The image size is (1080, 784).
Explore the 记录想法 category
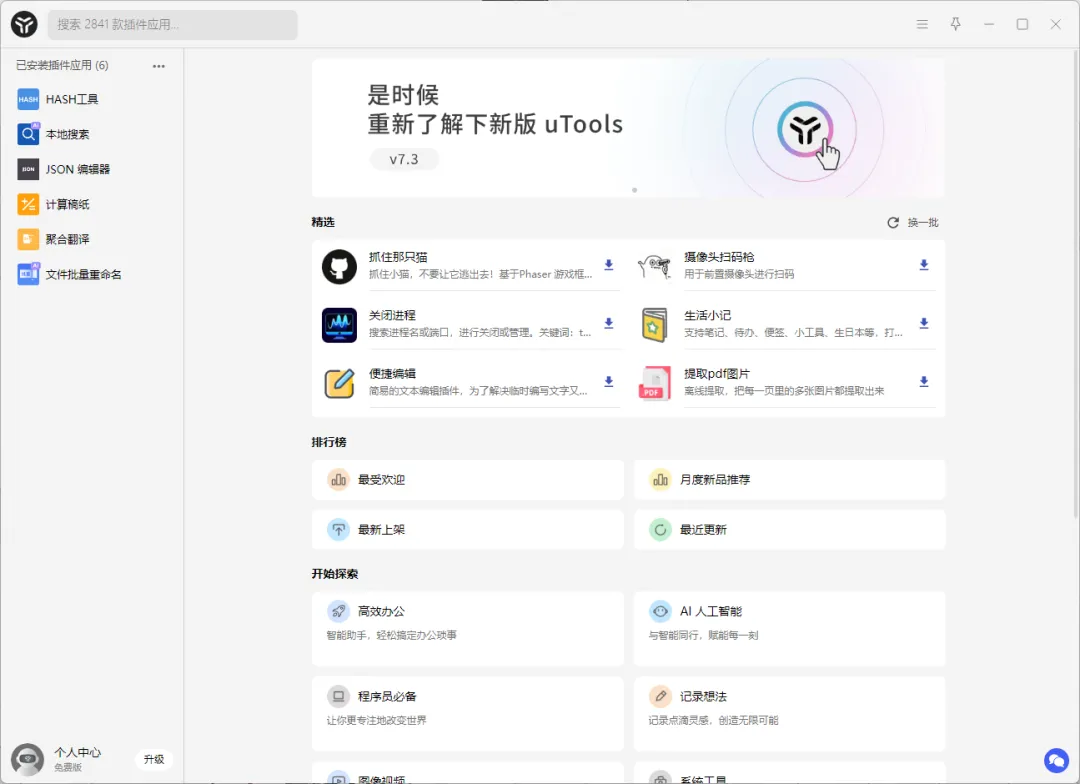789,714
